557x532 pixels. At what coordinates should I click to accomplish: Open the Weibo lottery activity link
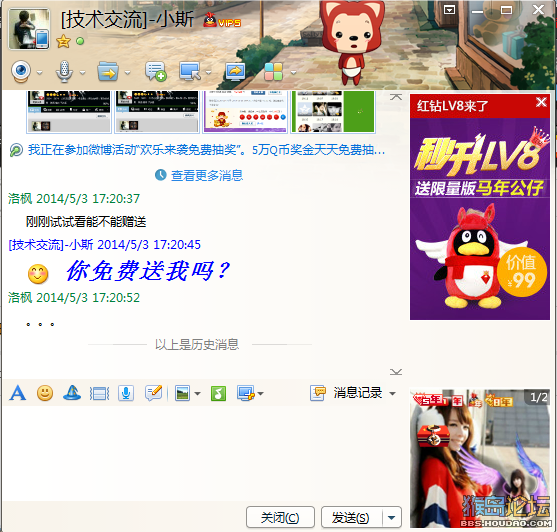tap(206, 150)
